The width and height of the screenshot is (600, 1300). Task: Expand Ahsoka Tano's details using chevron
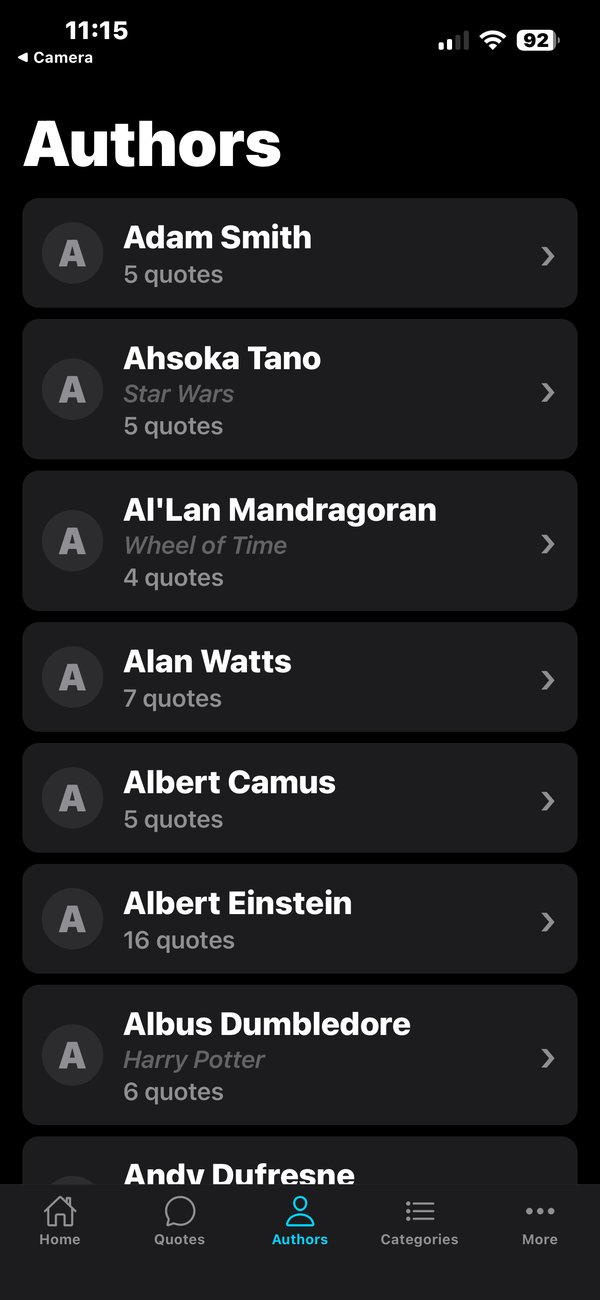(x=548, y=391)
